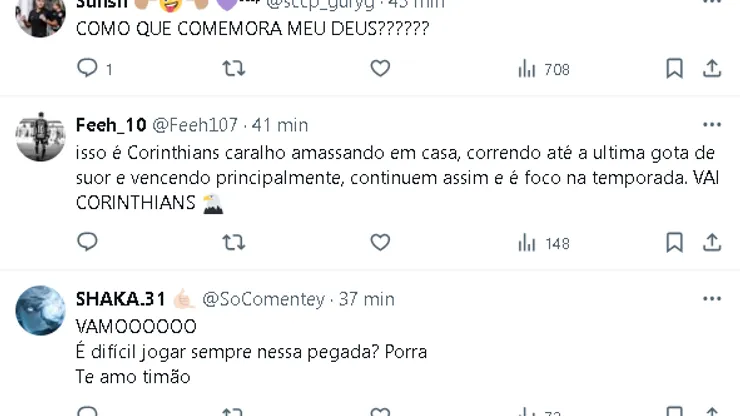Screen dimensions: 740x416
Task: View analytics showing 708 views
Action: tap(543, 69)
